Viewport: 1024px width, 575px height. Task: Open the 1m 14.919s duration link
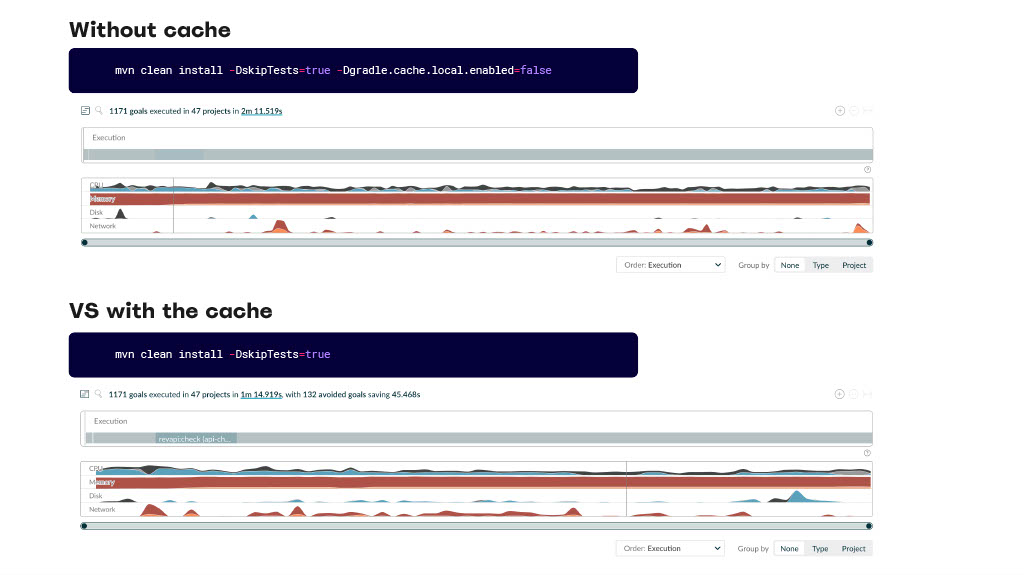[261, 395]
